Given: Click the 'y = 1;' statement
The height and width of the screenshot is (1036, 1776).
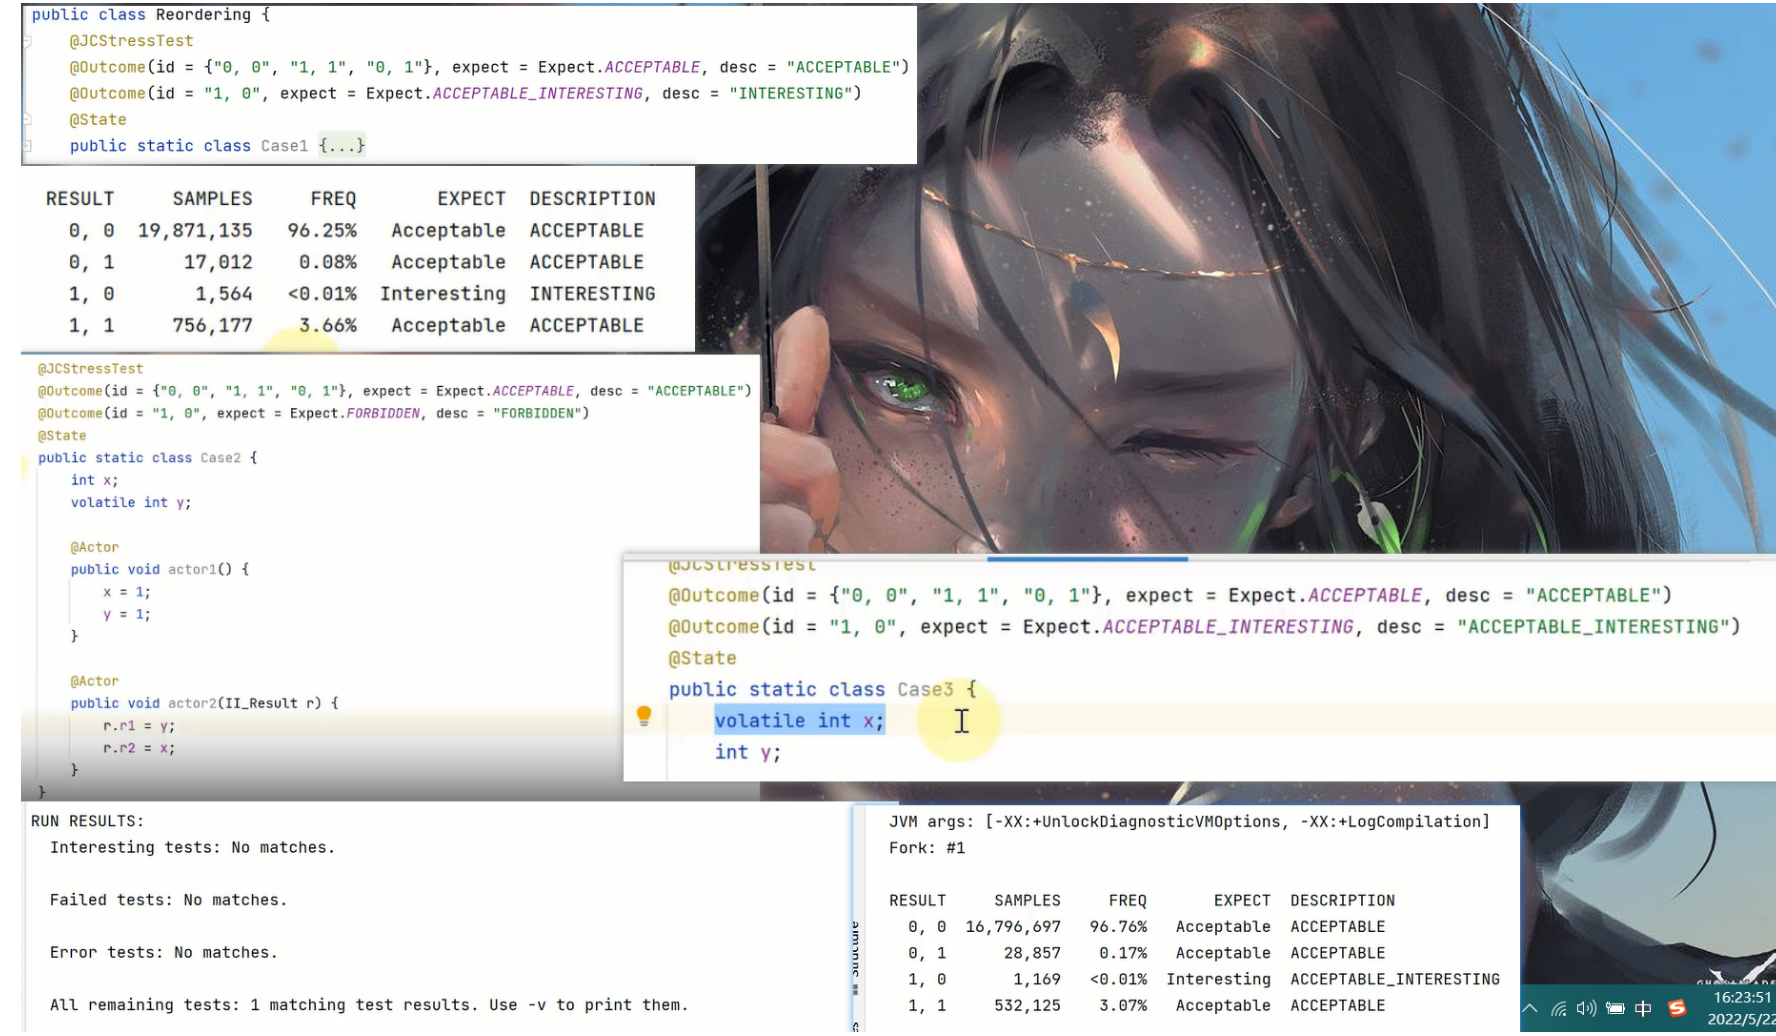Looking at the screenshot, I should pyautogui.click(x=127, y=614).
